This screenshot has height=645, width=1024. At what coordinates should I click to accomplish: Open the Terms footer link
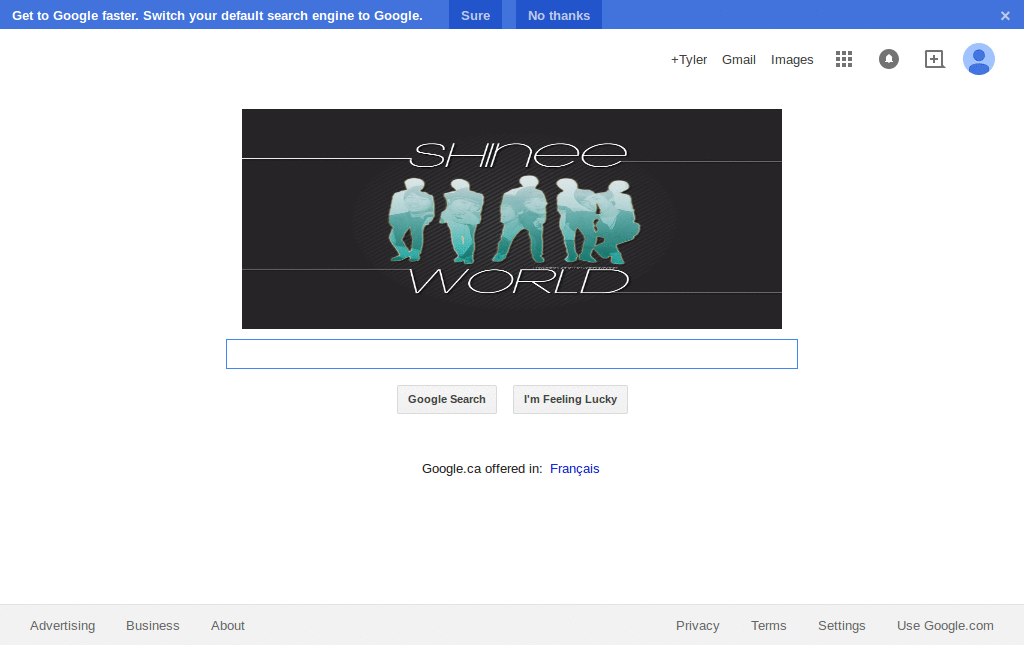point(769,625)
